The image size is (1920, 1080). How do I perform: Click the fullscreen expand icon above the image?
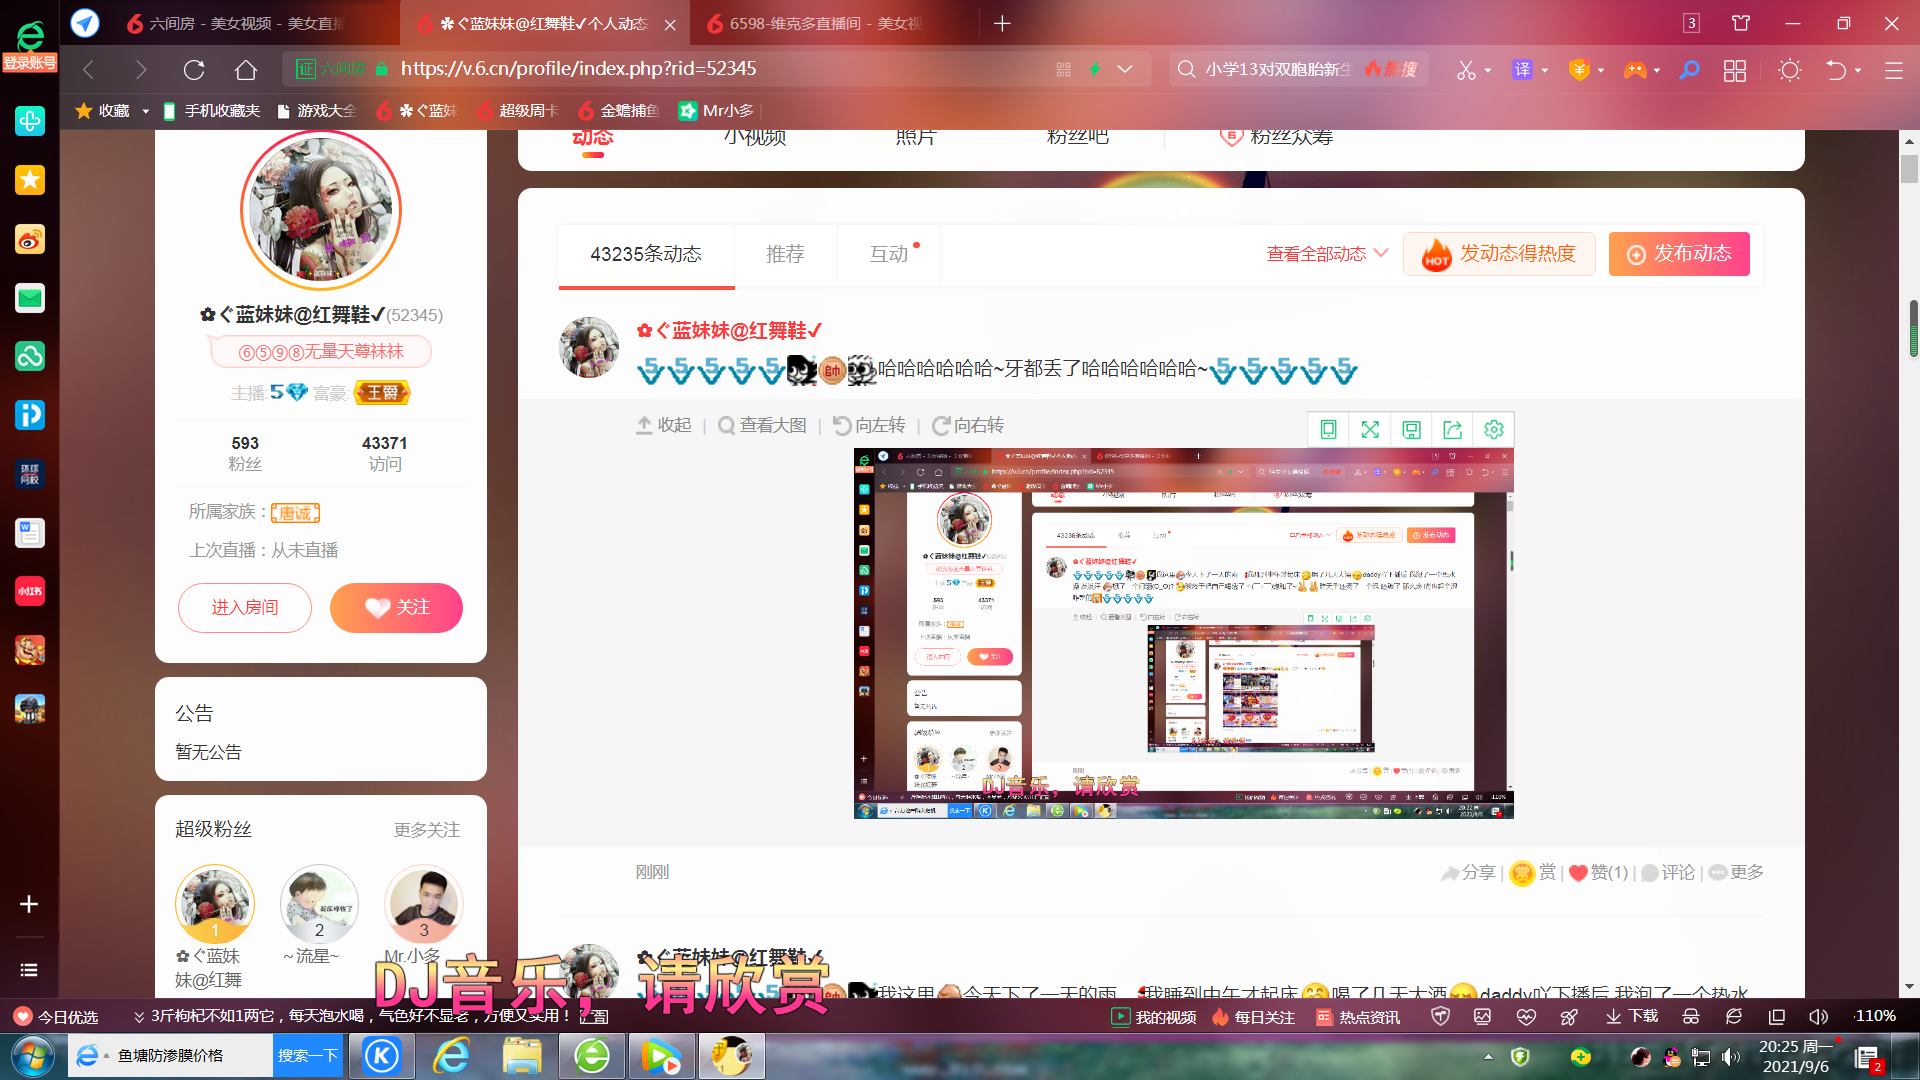point(1370,429)
